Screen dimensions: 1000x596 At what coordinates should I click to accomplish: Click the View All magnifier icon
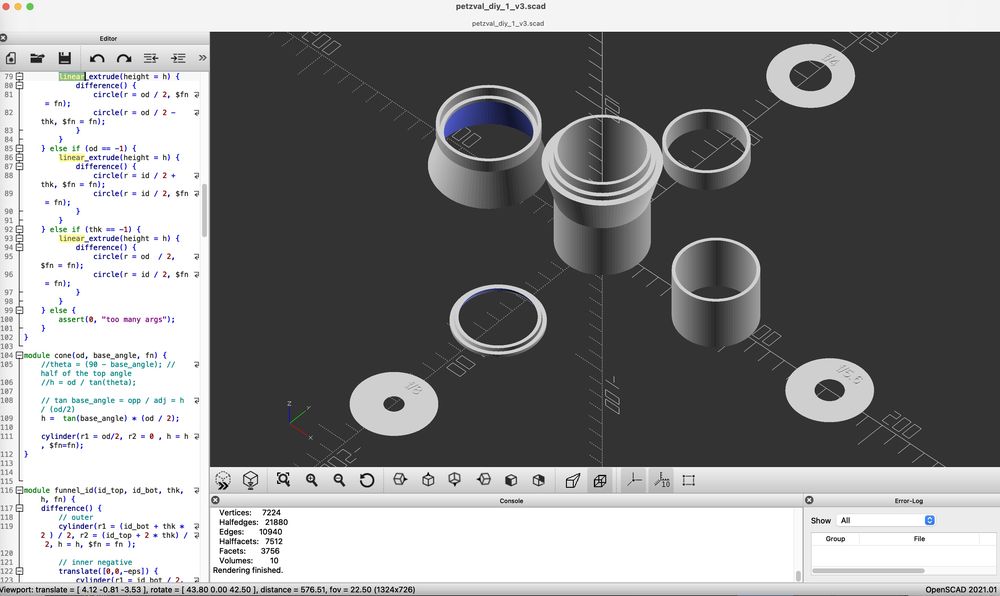283,480
